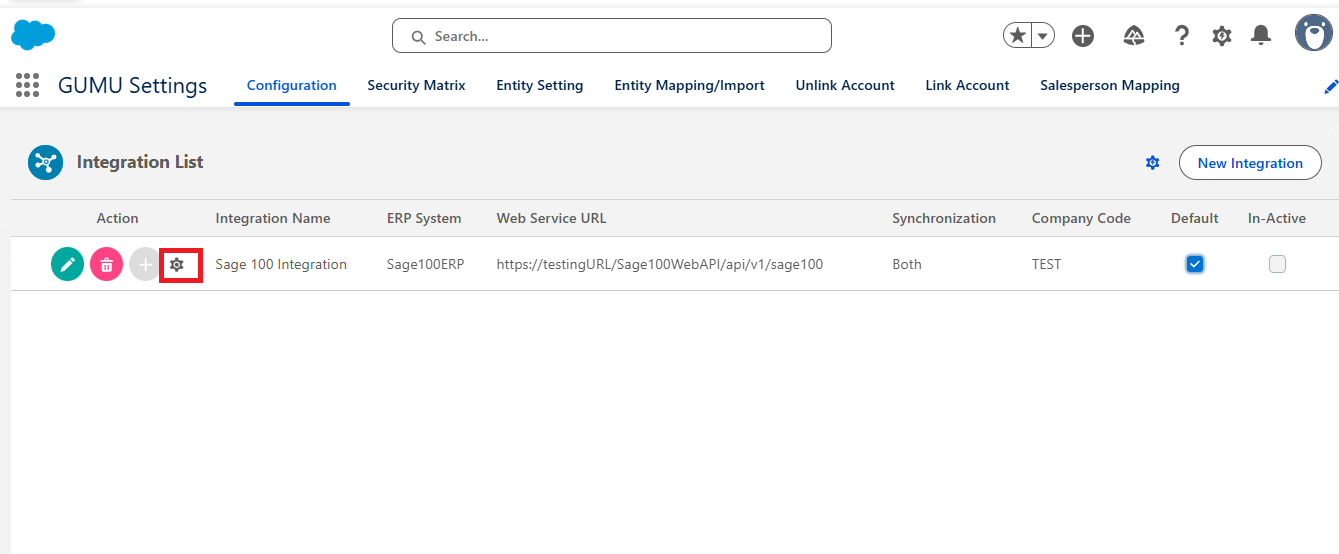
Task: Open the Entity Mapping/Import tab
Action: [689, 85]
